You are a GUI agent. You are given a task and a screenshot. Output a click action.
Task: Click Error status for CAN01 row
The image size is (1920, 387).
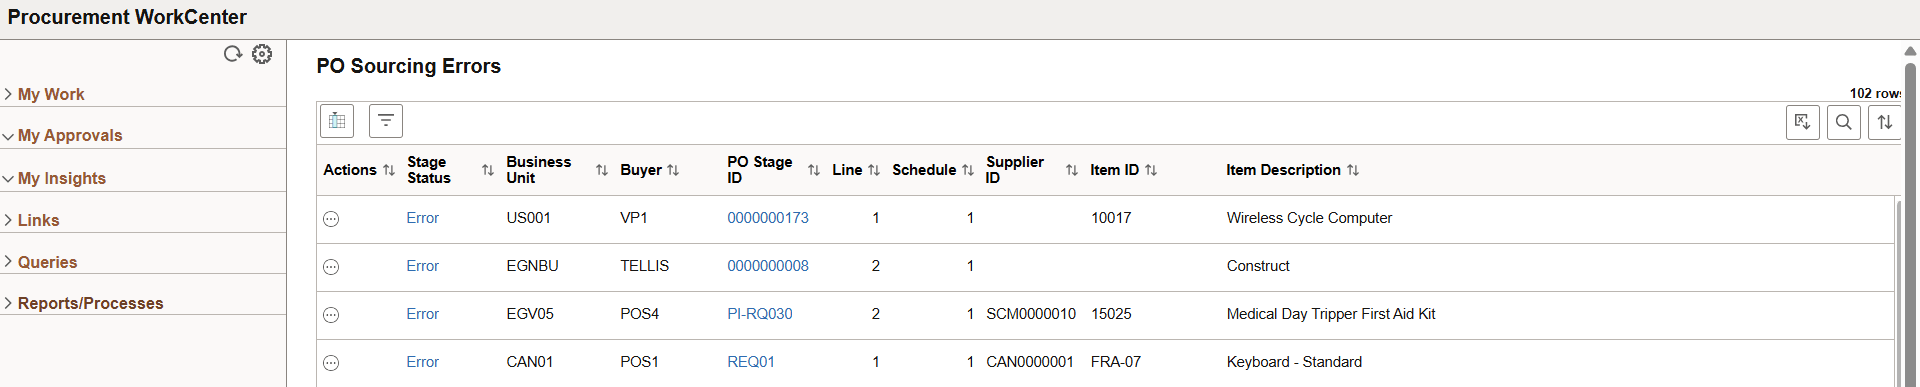click(423, 362)
